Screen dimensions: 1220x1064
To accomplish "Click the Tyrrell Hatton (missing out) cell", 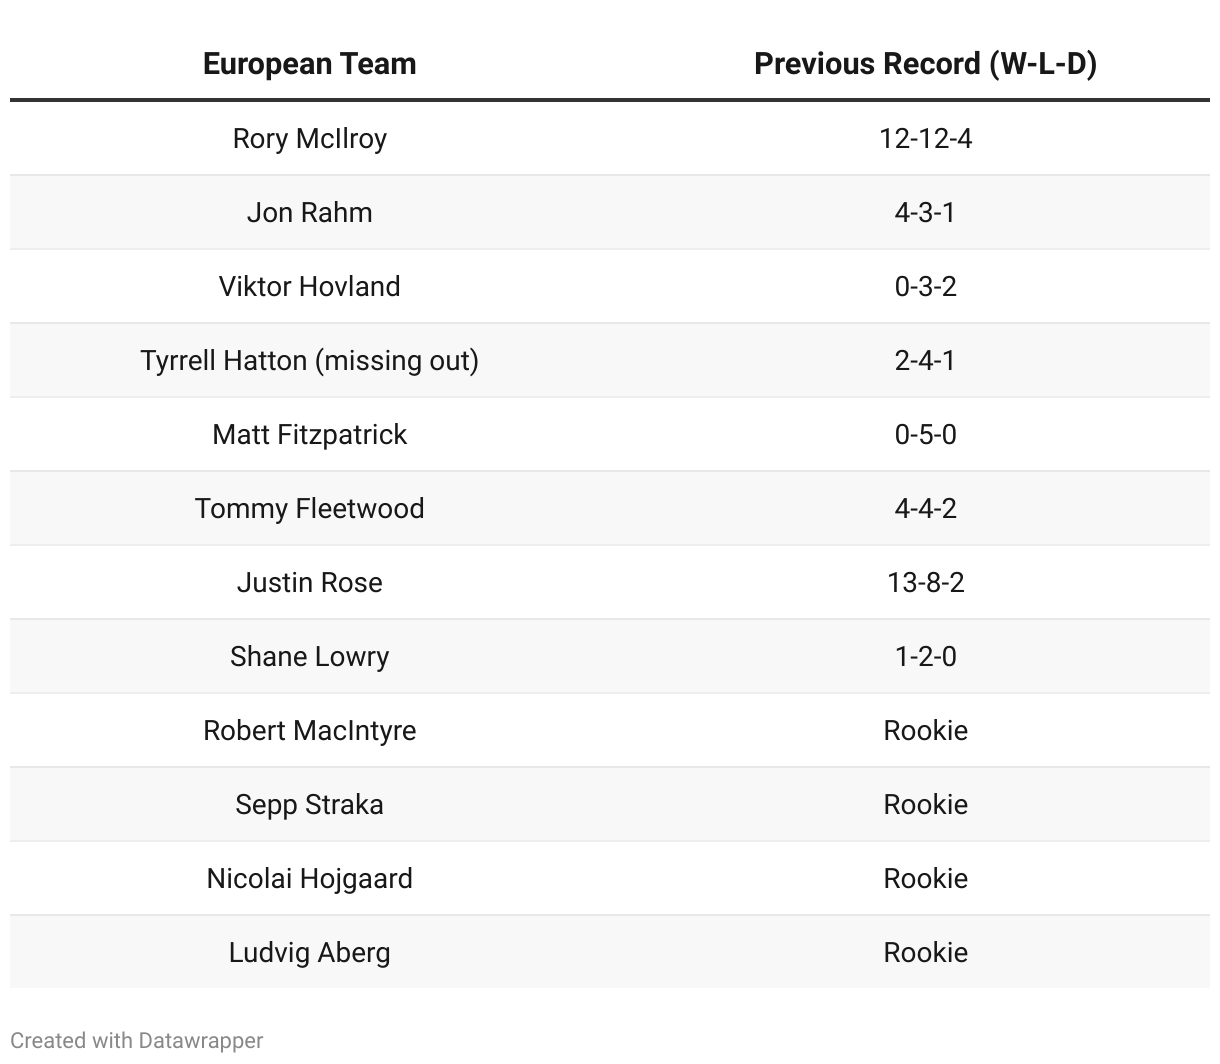I will (x=309, y=360).
